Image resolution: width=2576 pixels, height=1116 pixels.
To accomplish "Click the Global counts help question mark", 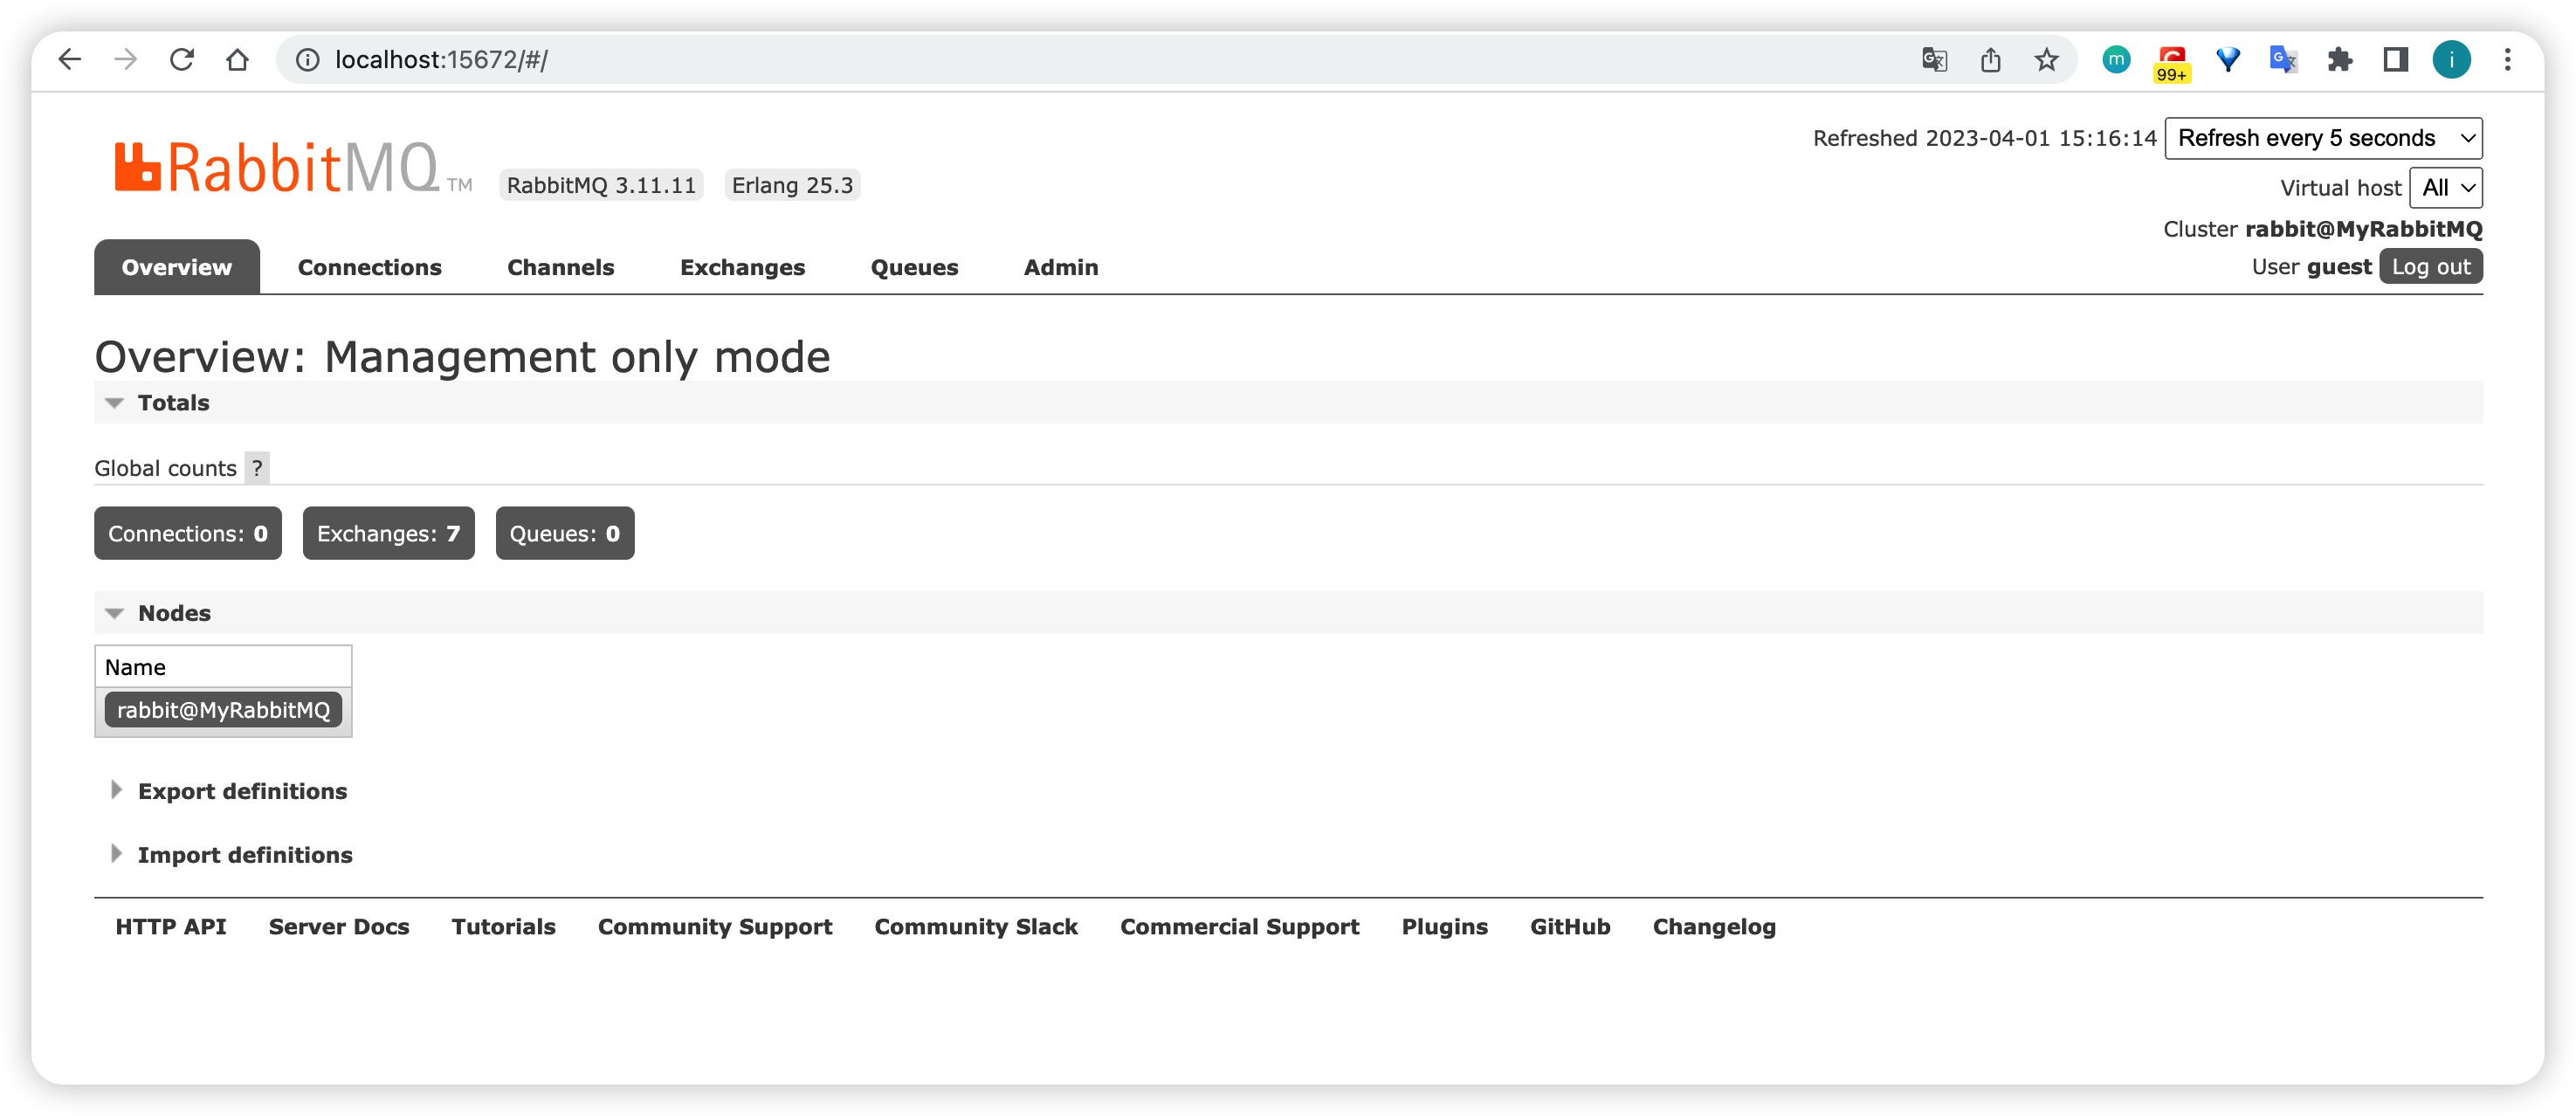I will [257, 468].
